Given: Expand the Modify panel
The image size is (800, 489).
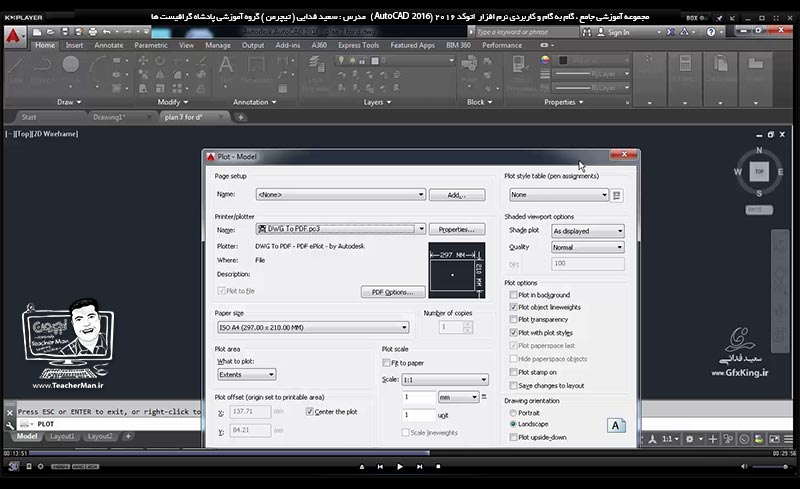Looking at the screenshot, I should tap(172, 102).
